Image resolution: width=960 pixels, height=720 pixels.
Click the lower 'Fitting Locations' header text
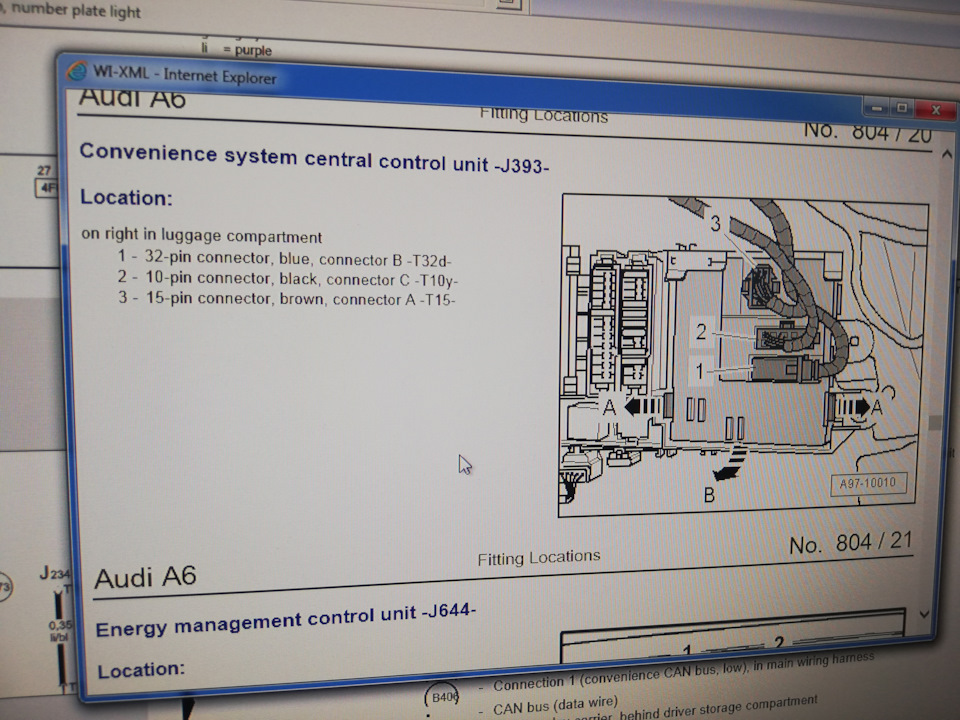tap(539, 557)
